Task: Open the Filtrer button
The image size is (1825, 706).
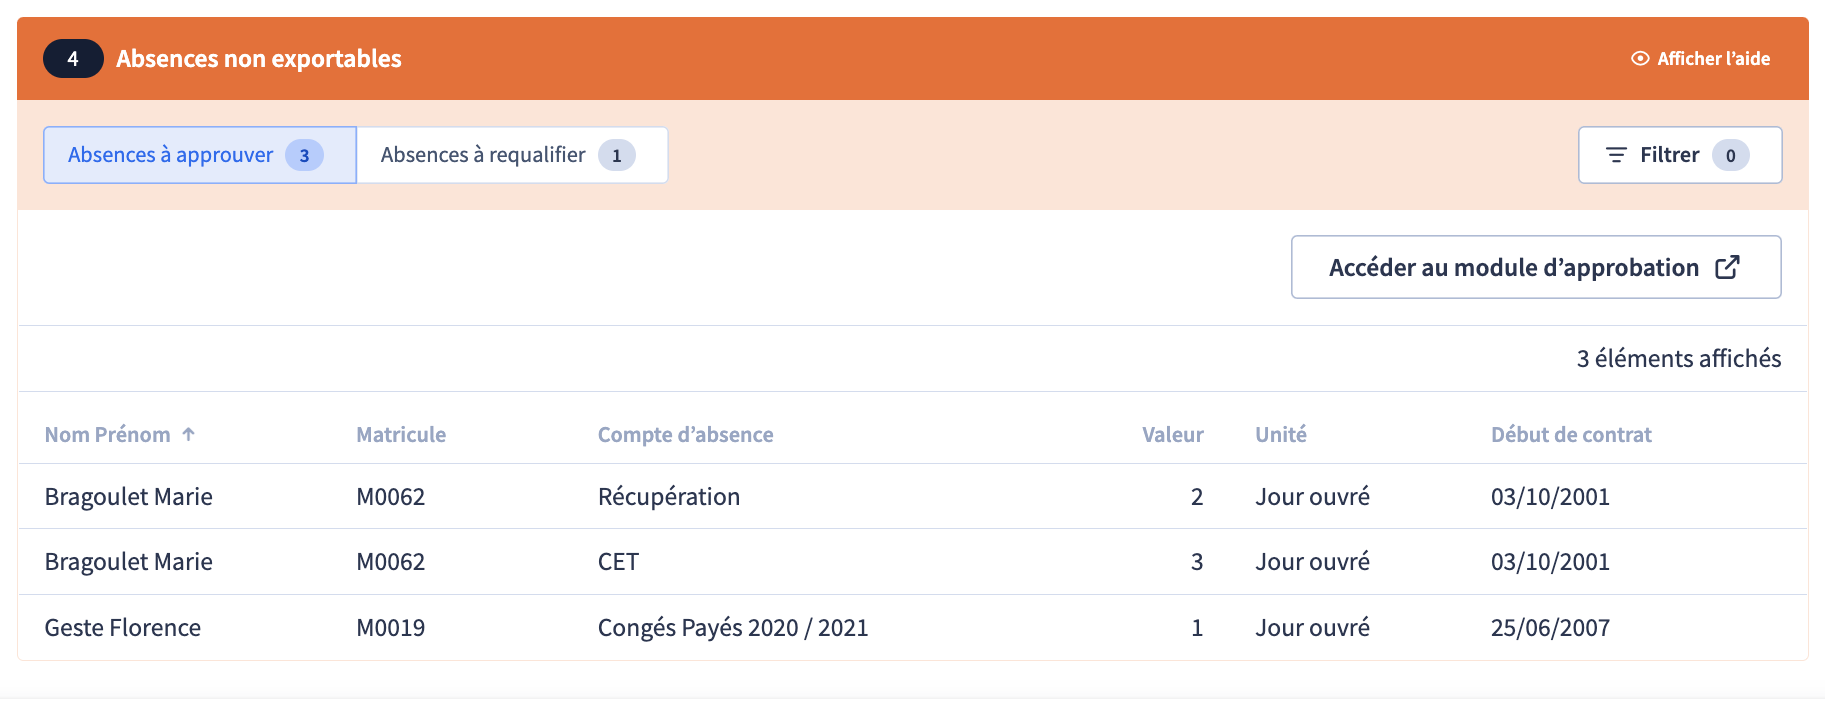Action: [x=1669, y=155]
